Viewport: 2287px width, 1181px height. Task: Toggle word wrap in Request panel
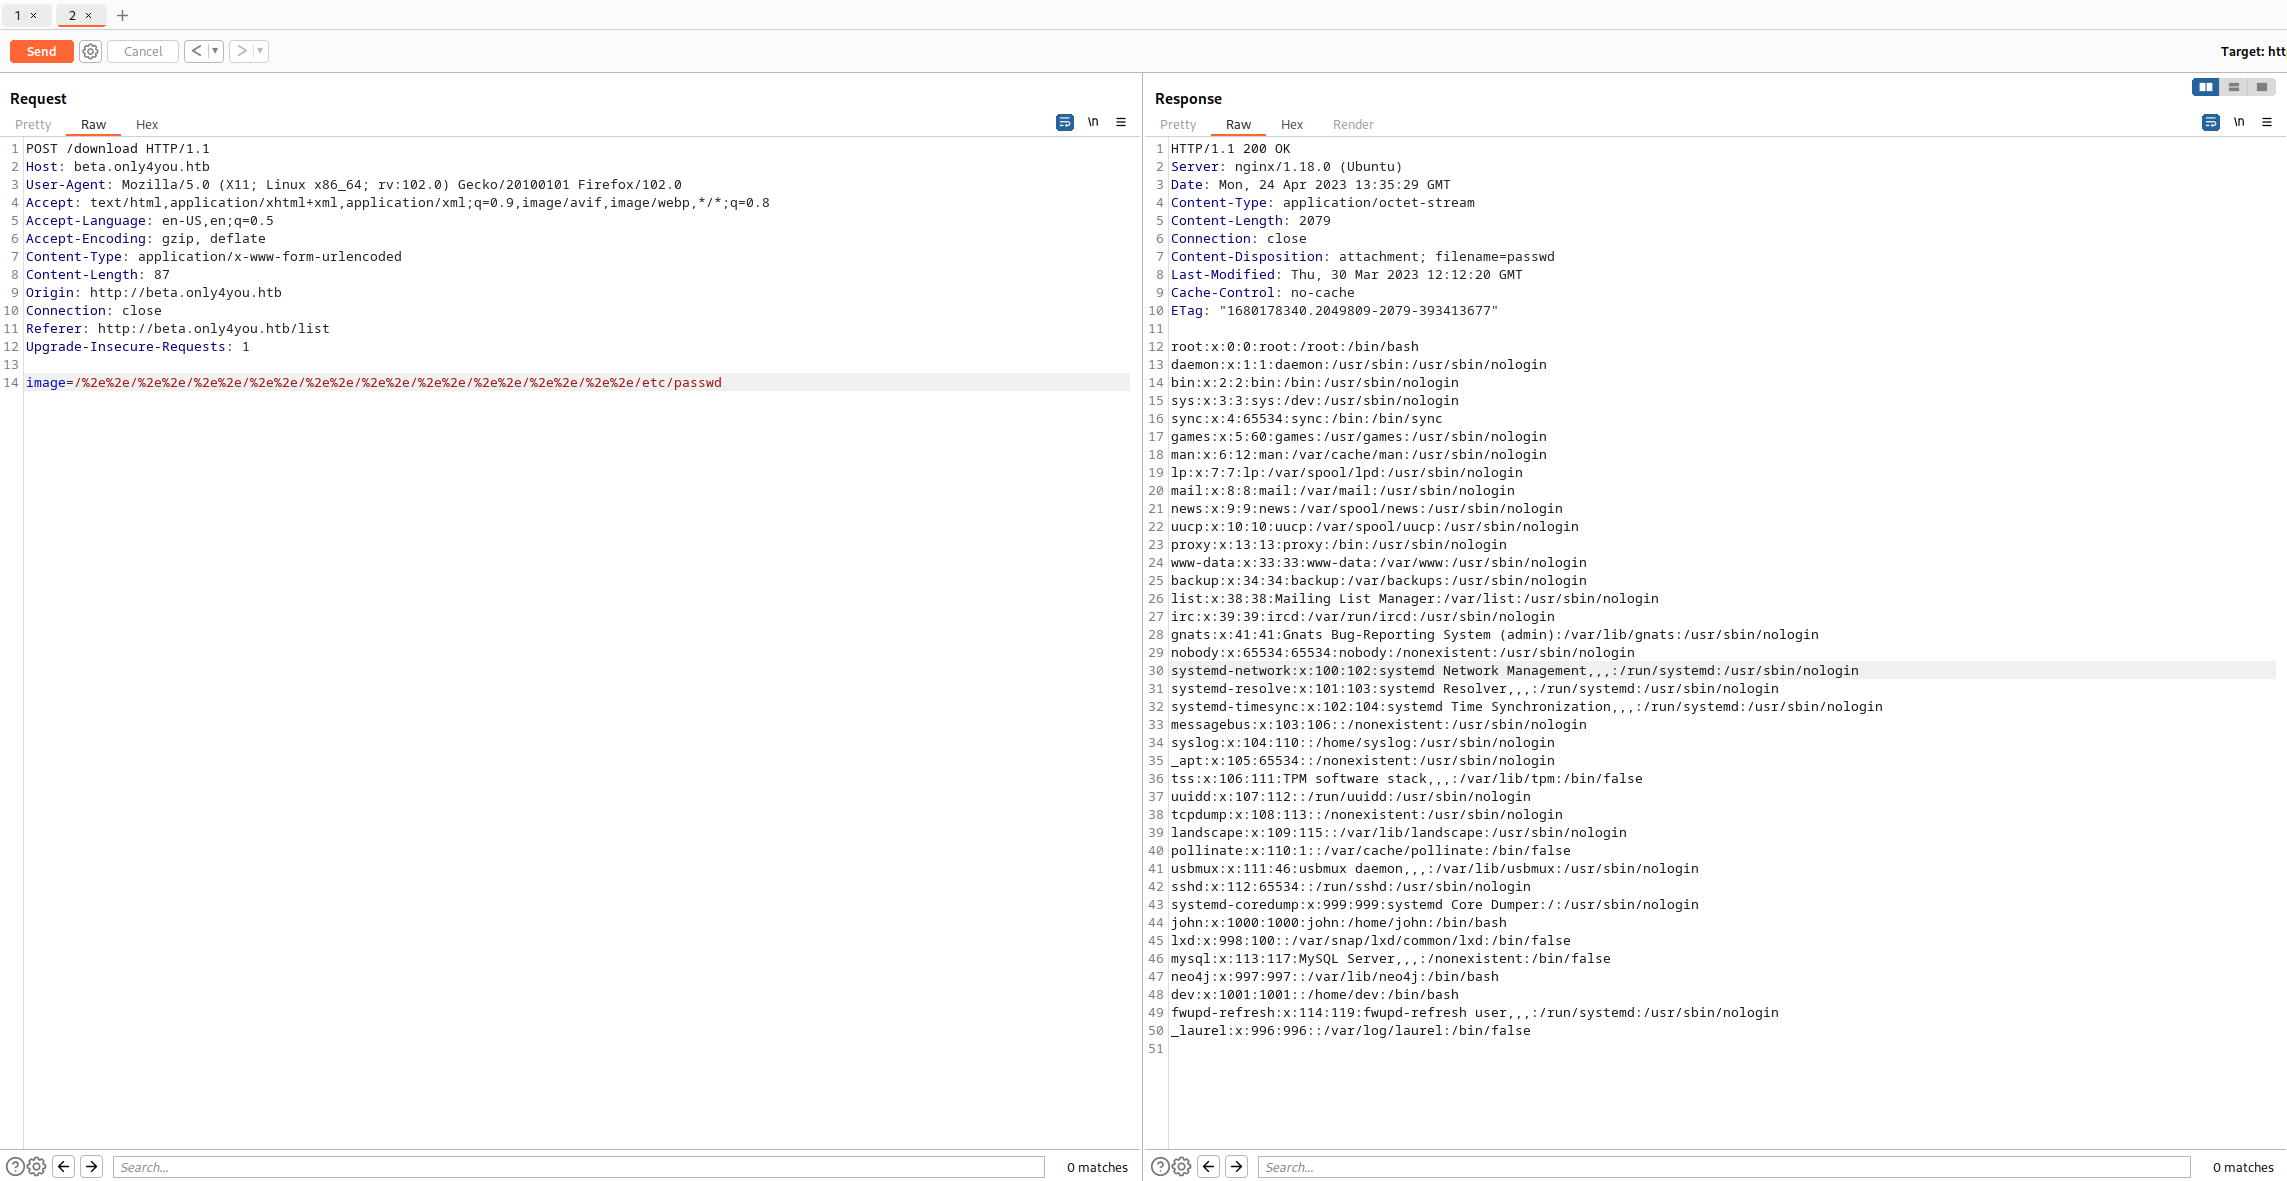[1064, 122]
